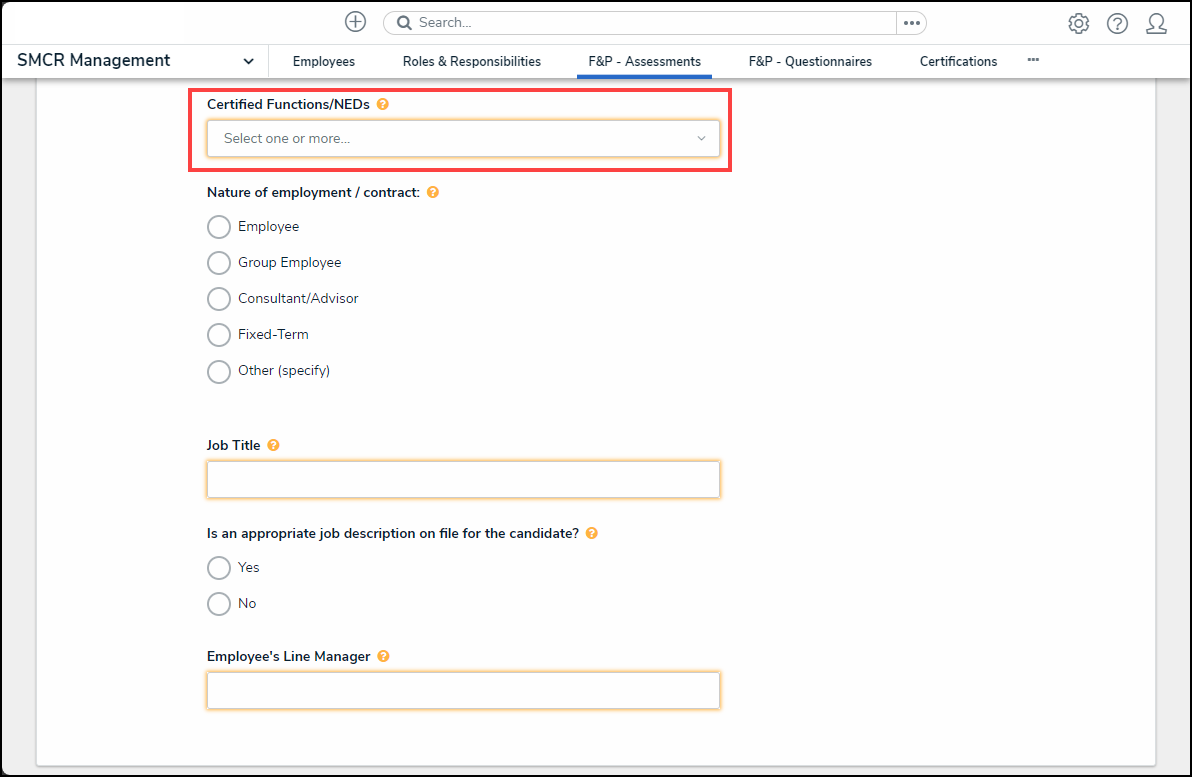Screen dimensions: 1192x777
Task: Choose Yes for job description on file
Action: (219, 568)
